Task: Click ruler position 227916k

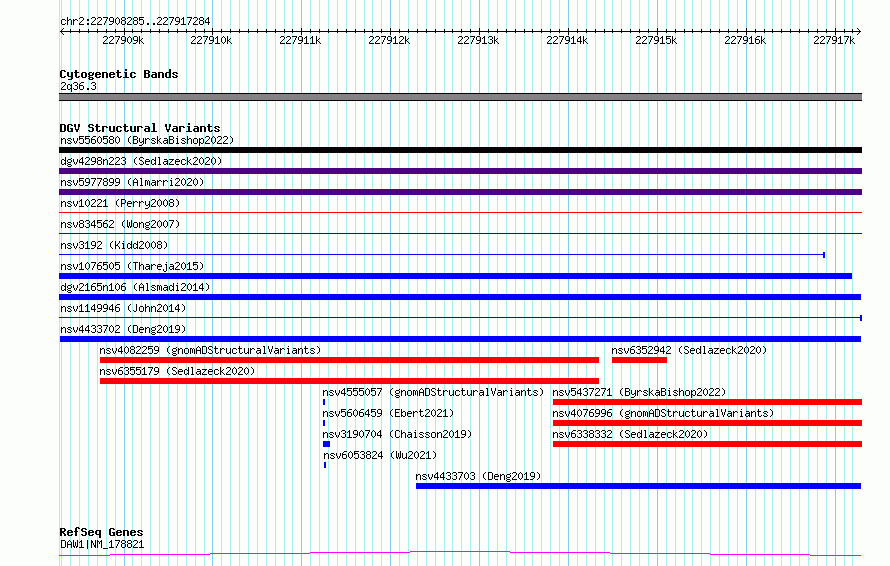Action: (745, 40)
